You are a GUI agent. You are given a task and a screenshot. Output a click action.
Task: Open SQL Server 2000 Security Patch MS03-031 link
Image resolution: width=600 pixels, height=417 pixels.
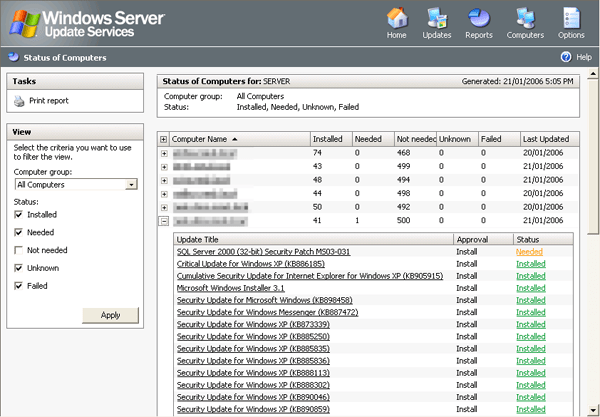[263, 252]
